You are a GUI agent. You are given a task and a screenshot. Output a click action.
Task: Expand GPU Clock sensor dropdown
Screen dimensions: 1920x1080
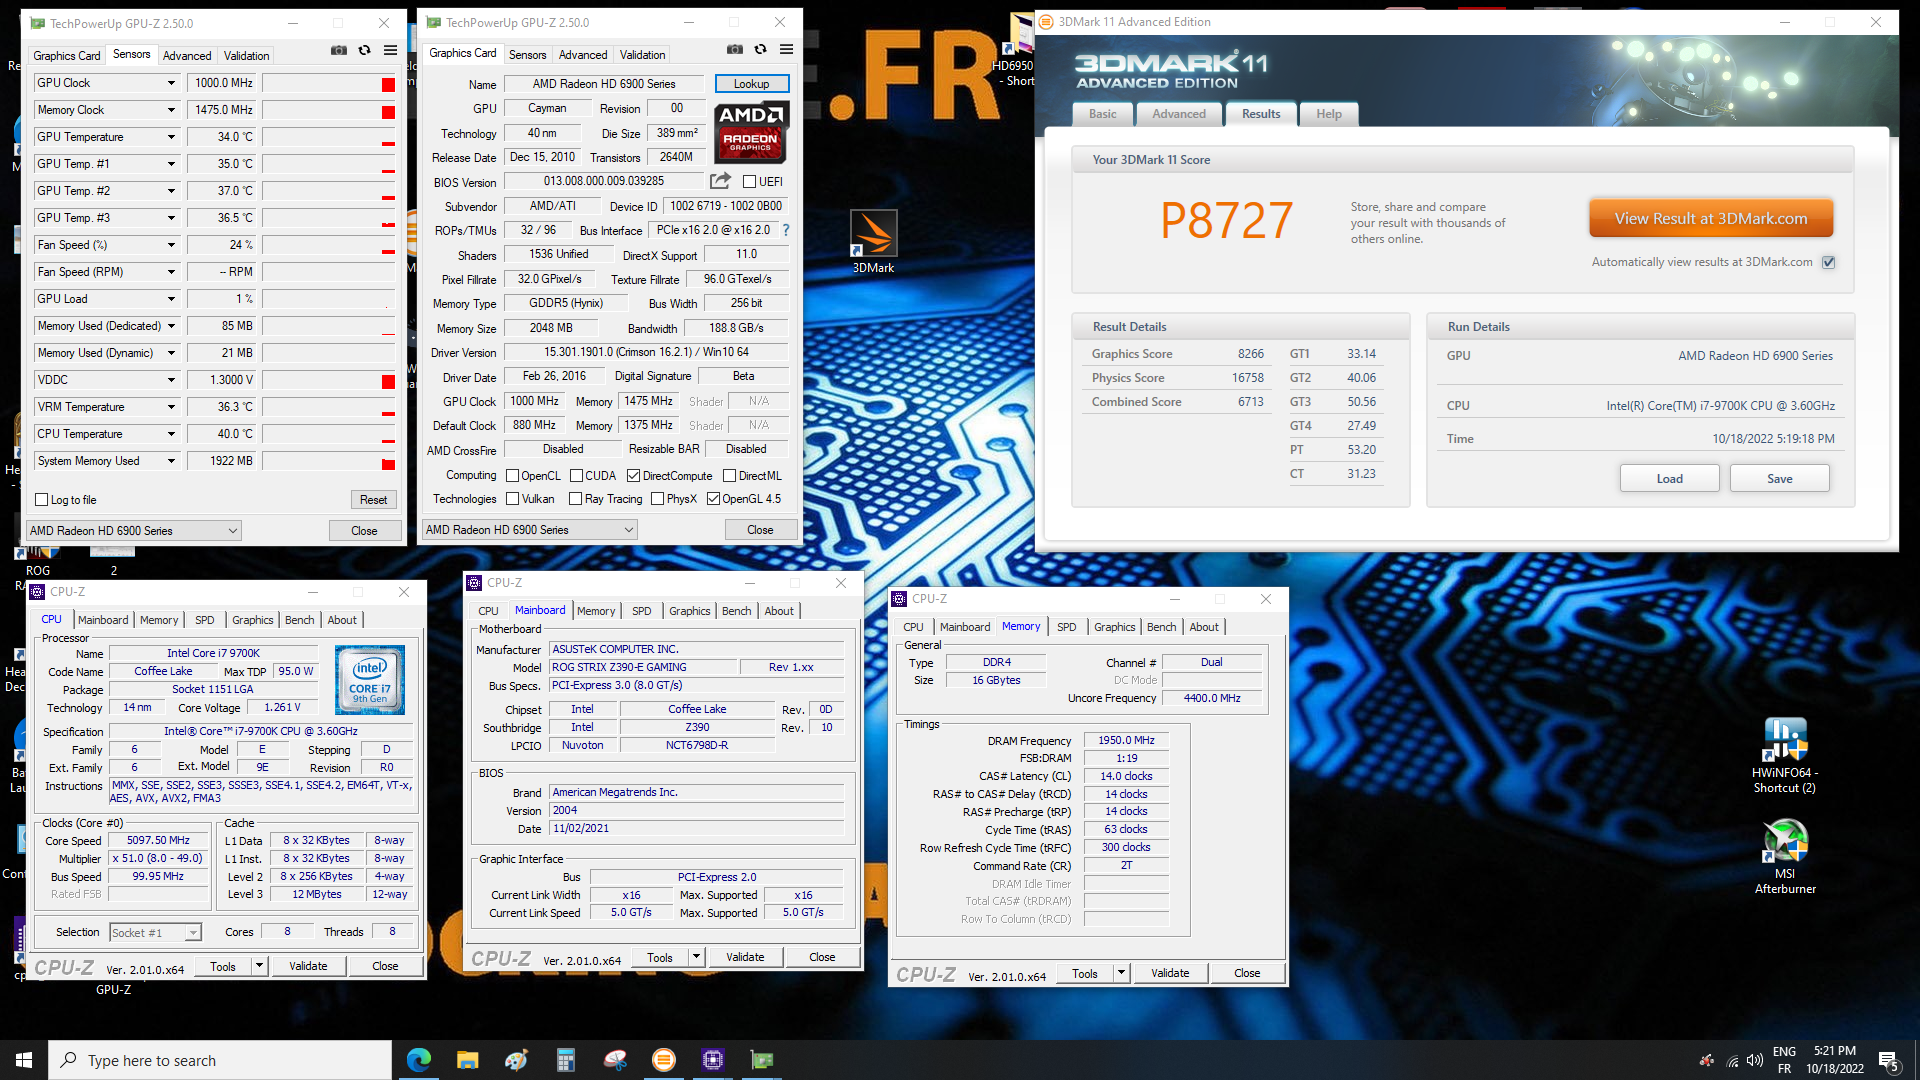coord(171,83)
